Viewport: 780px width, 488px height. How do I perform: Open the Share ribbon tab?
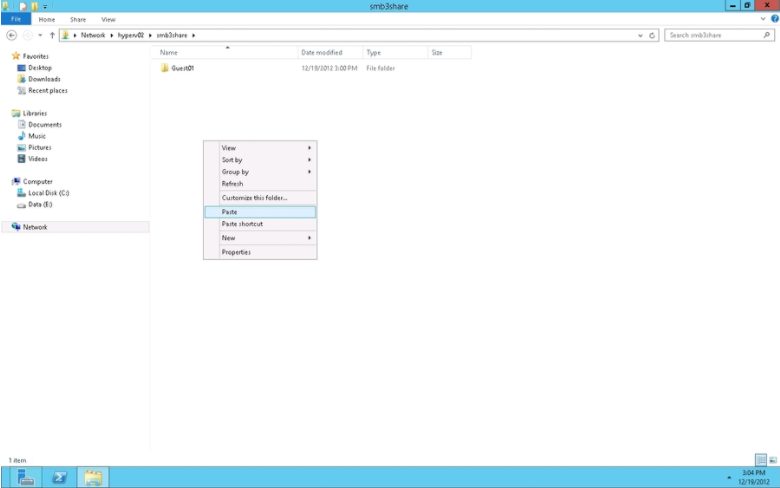tap(78, 19)
